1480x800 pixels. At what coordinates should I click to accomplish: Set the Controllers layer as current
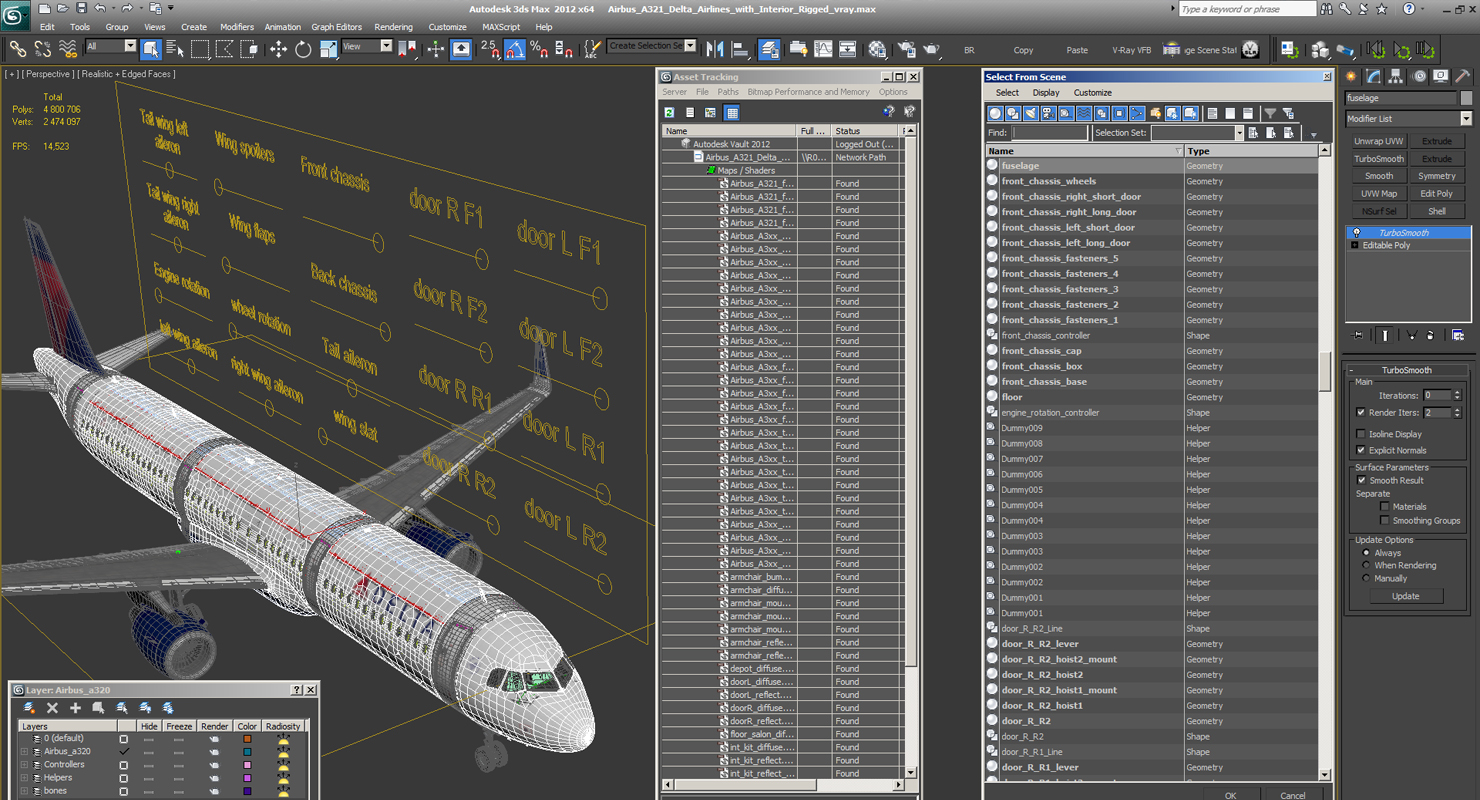click(124, 765)
